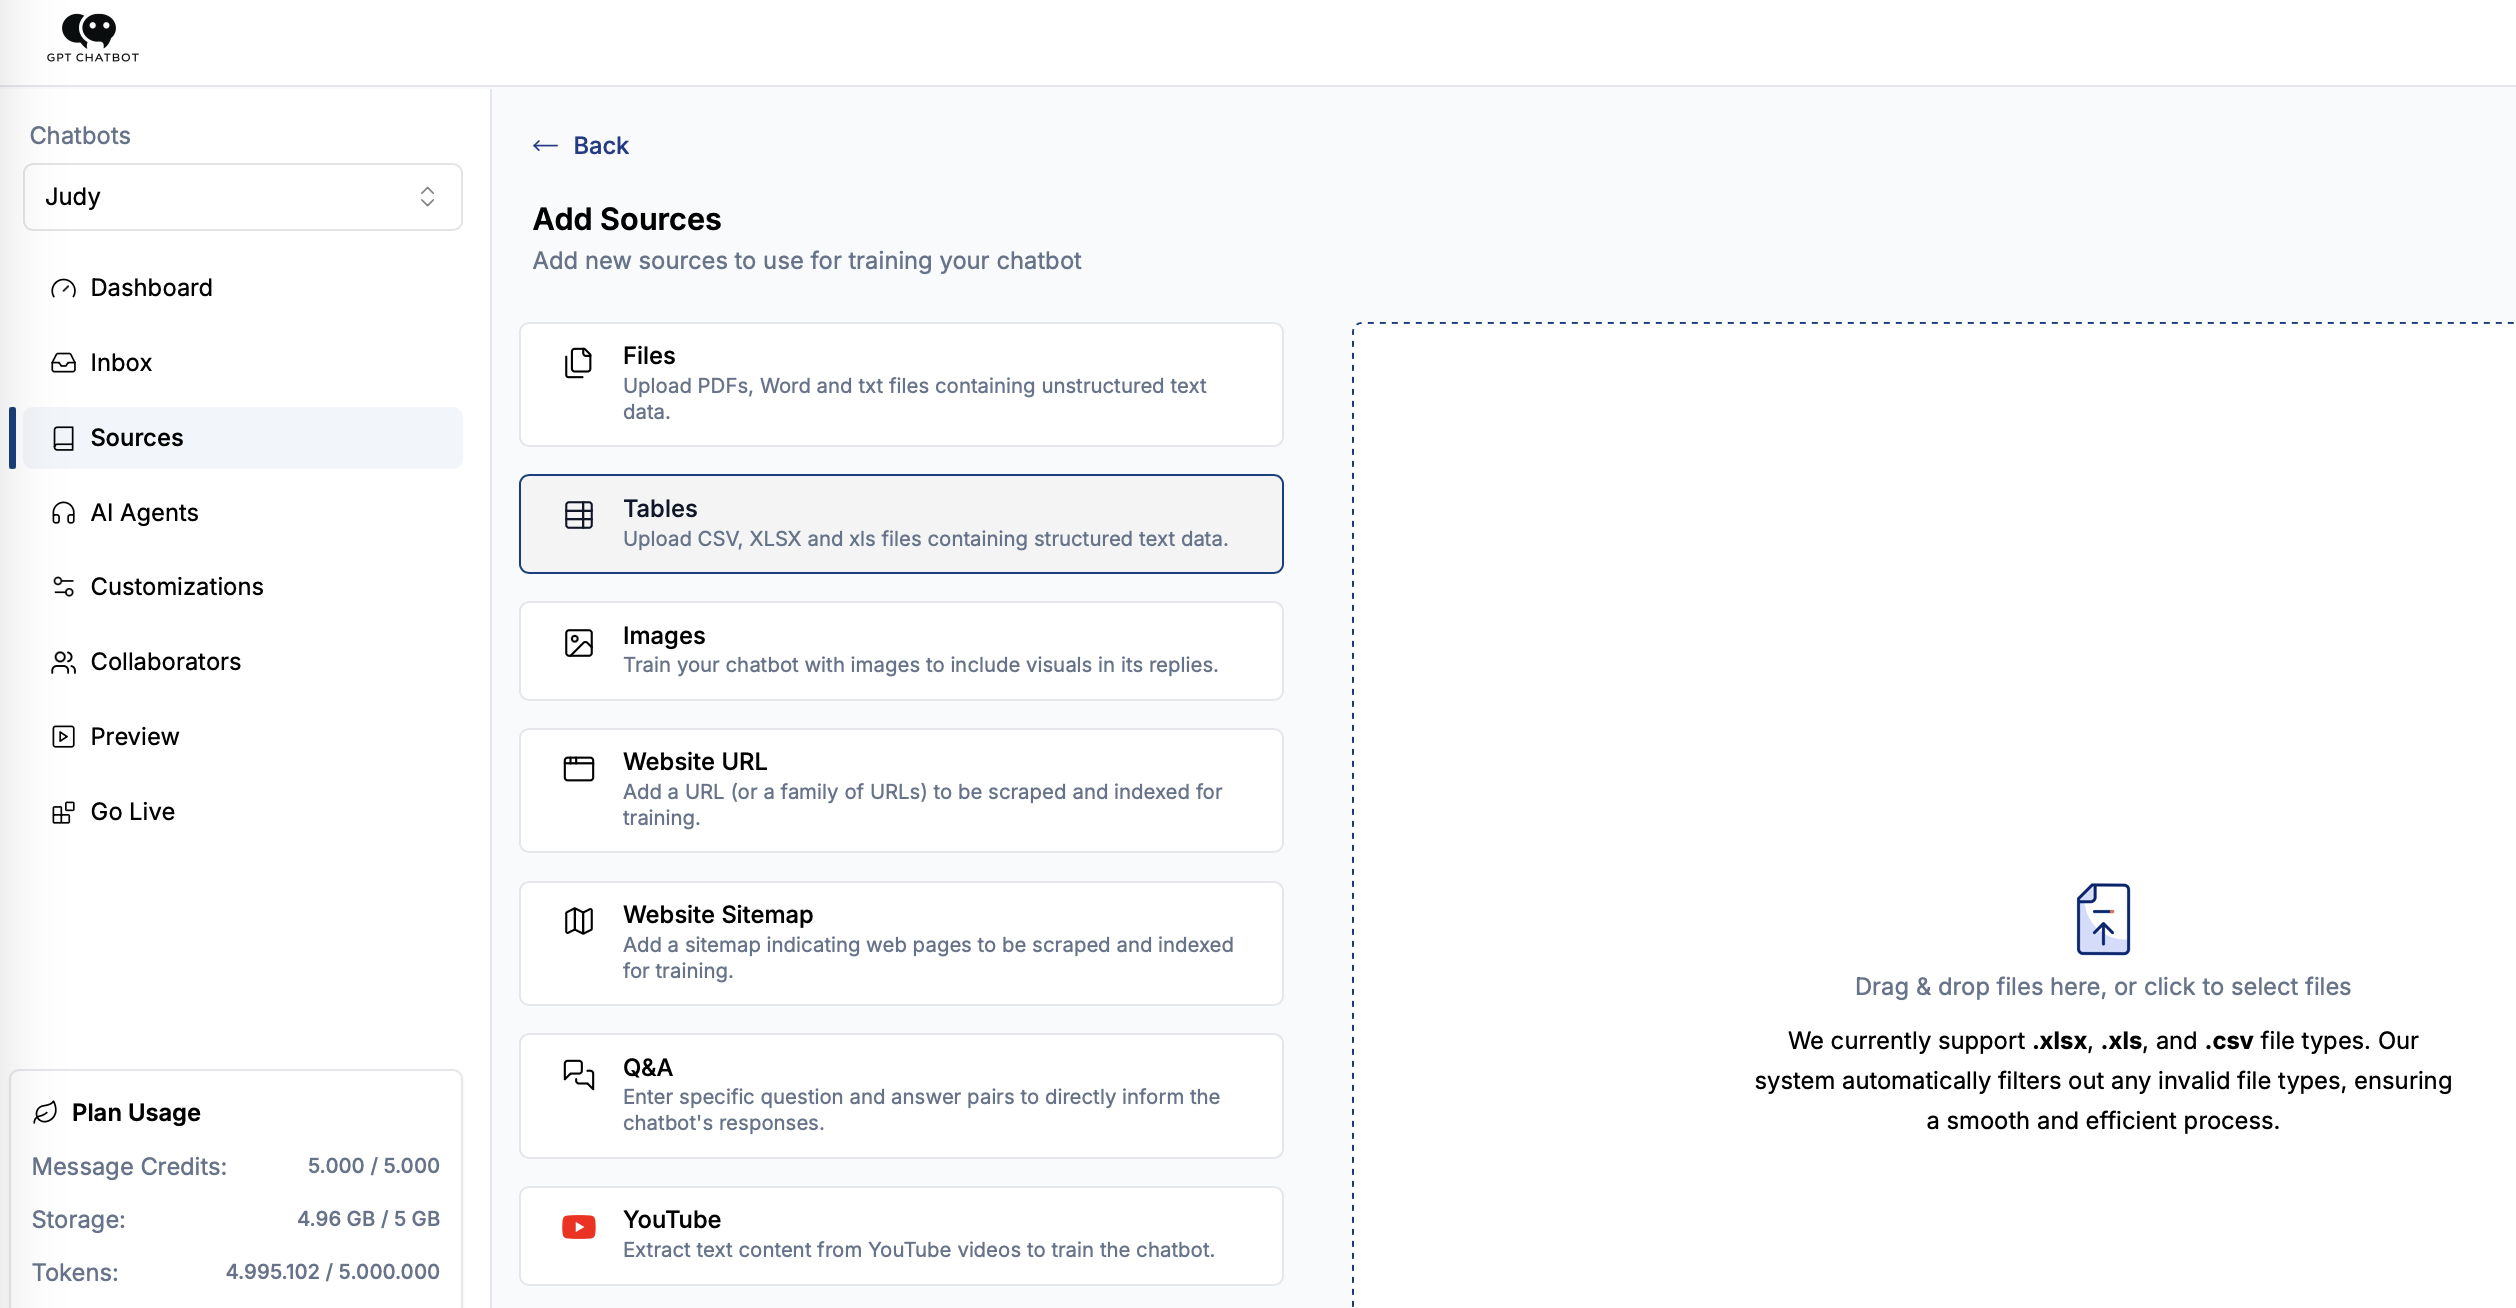This screenshot has width=2516, height=1308.
Task: Click the Website URL browser icon
Action: tap(578, 769)
